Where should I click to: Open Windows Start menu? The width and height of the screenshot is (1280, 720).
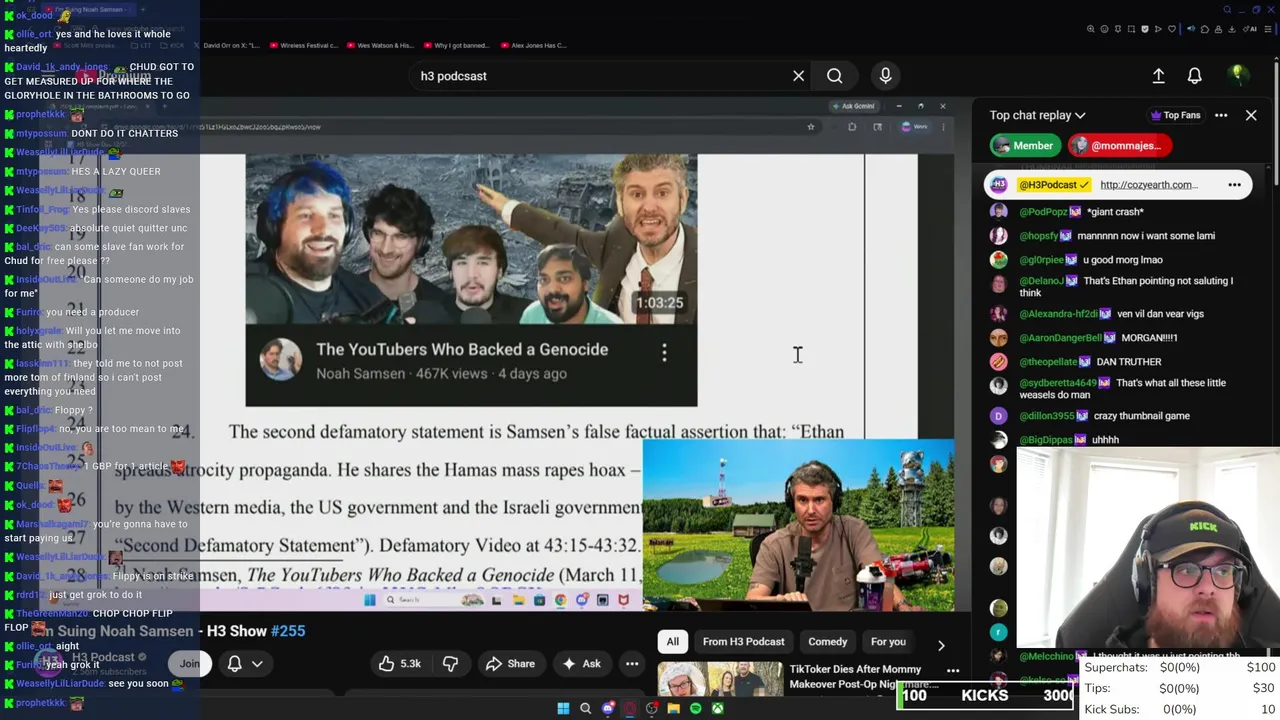563,708
